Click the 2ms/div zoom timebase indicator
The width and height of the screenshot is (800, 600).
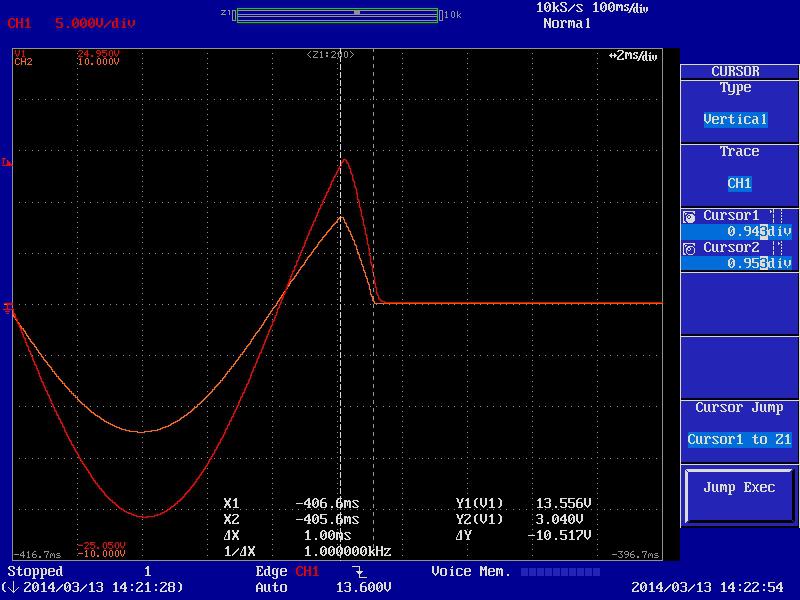pos(633,56)
